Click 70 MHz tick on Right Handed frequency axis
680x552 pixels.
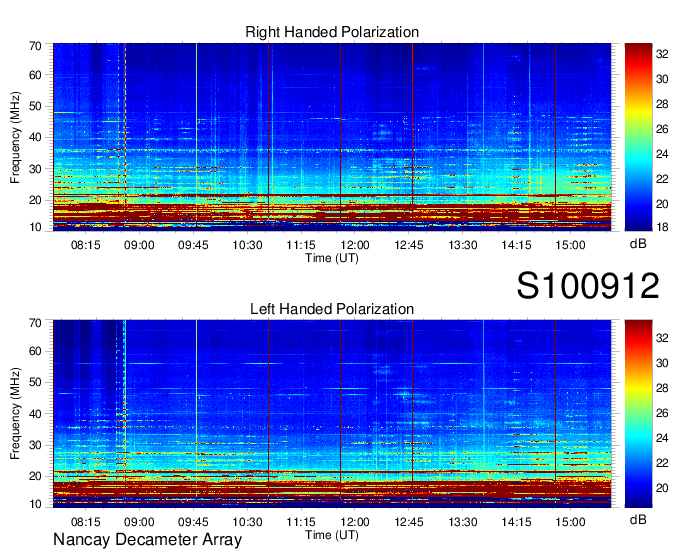click(35, 46)
